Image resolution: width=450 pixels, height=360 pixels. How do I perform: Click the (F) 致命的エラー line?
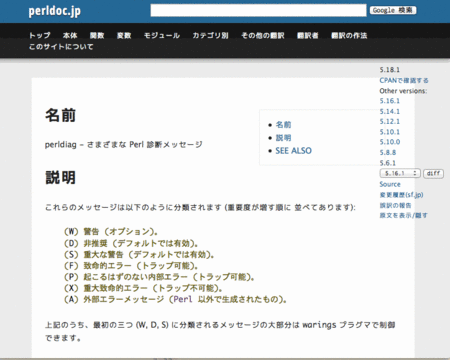coord(131,266)
